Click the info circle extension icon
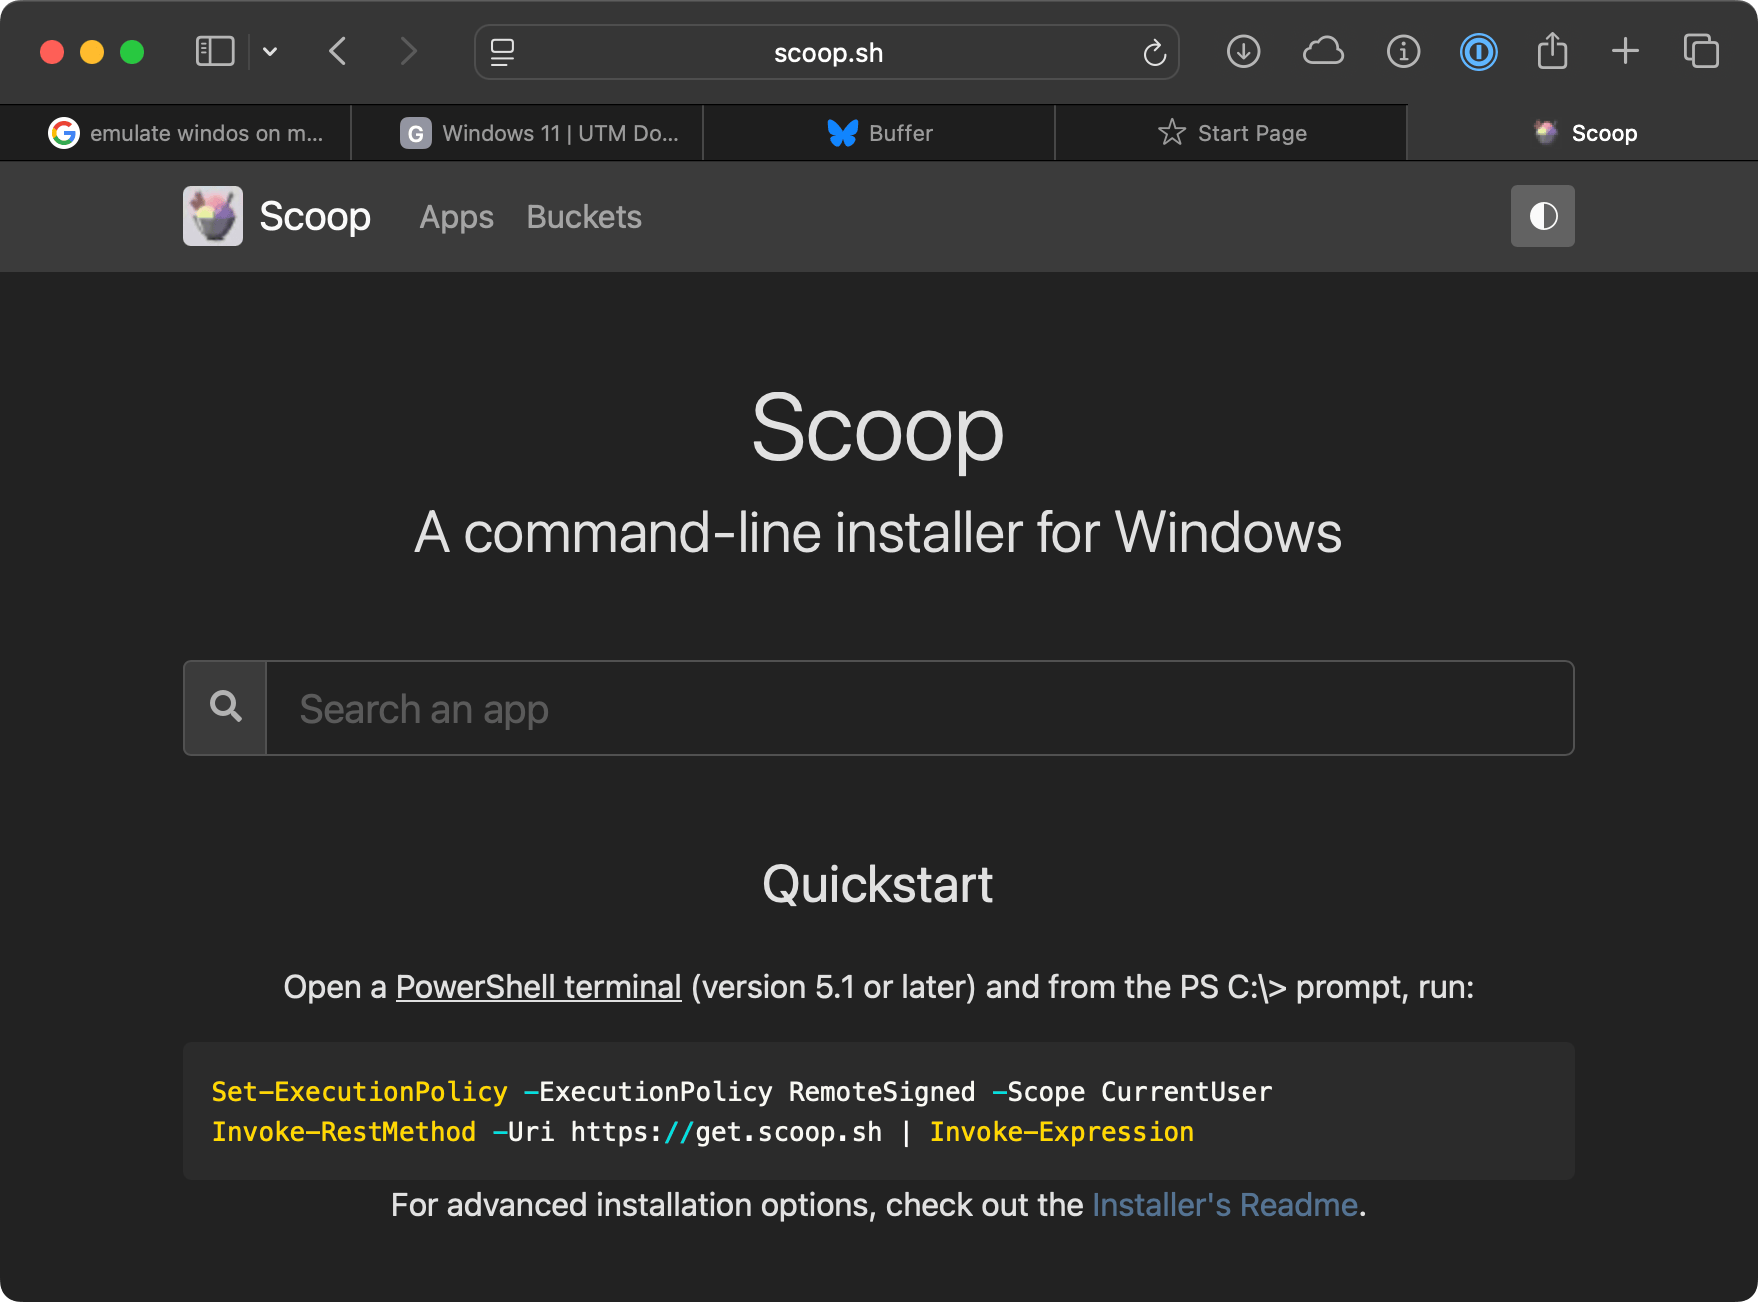The height and width of the screenshot is (1302, 1758). click(x=1403, y=51)
